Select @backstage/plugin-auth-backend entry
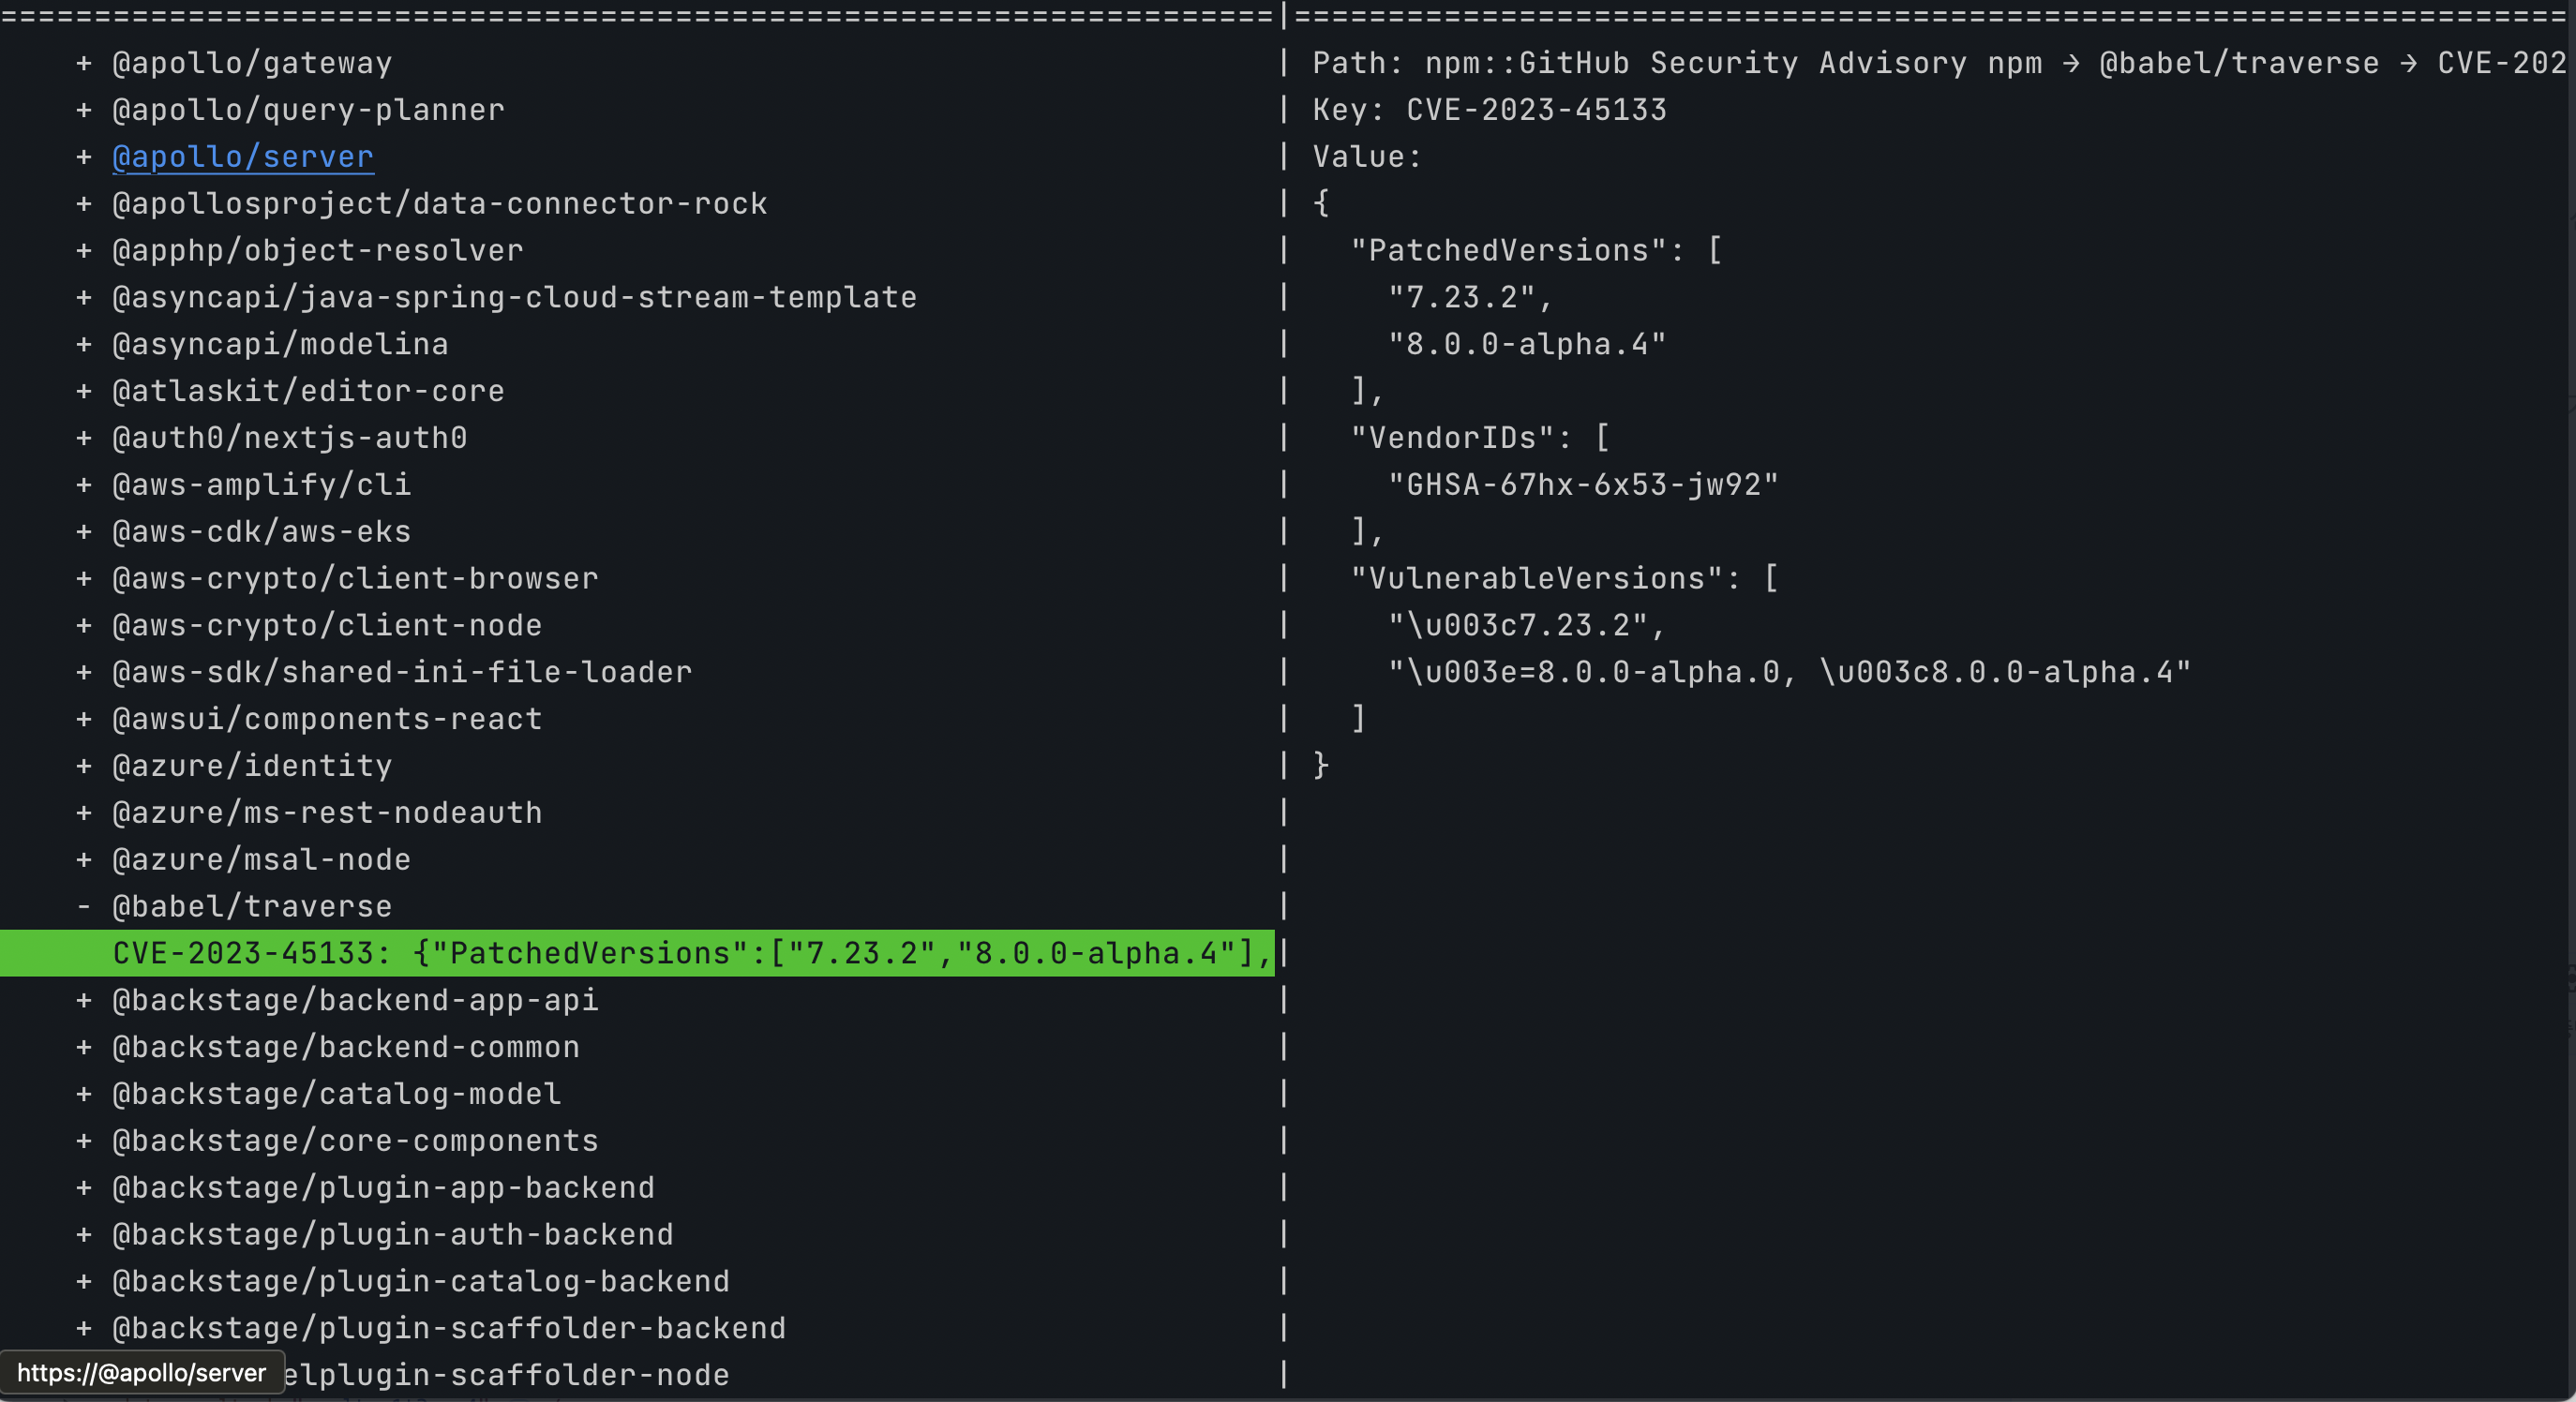2576x1402 pixels. (393, 1235)
